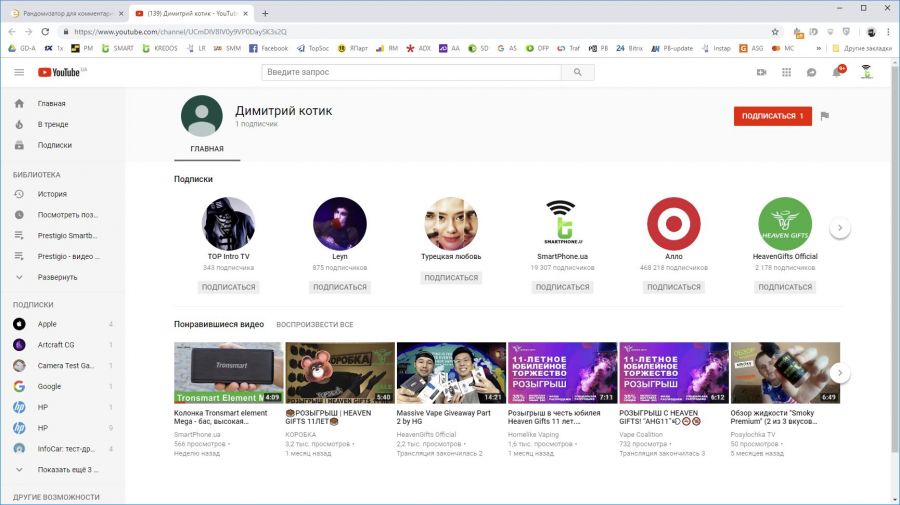Go to Trending (В тренде) in sidebar

[x=53, y=124]
